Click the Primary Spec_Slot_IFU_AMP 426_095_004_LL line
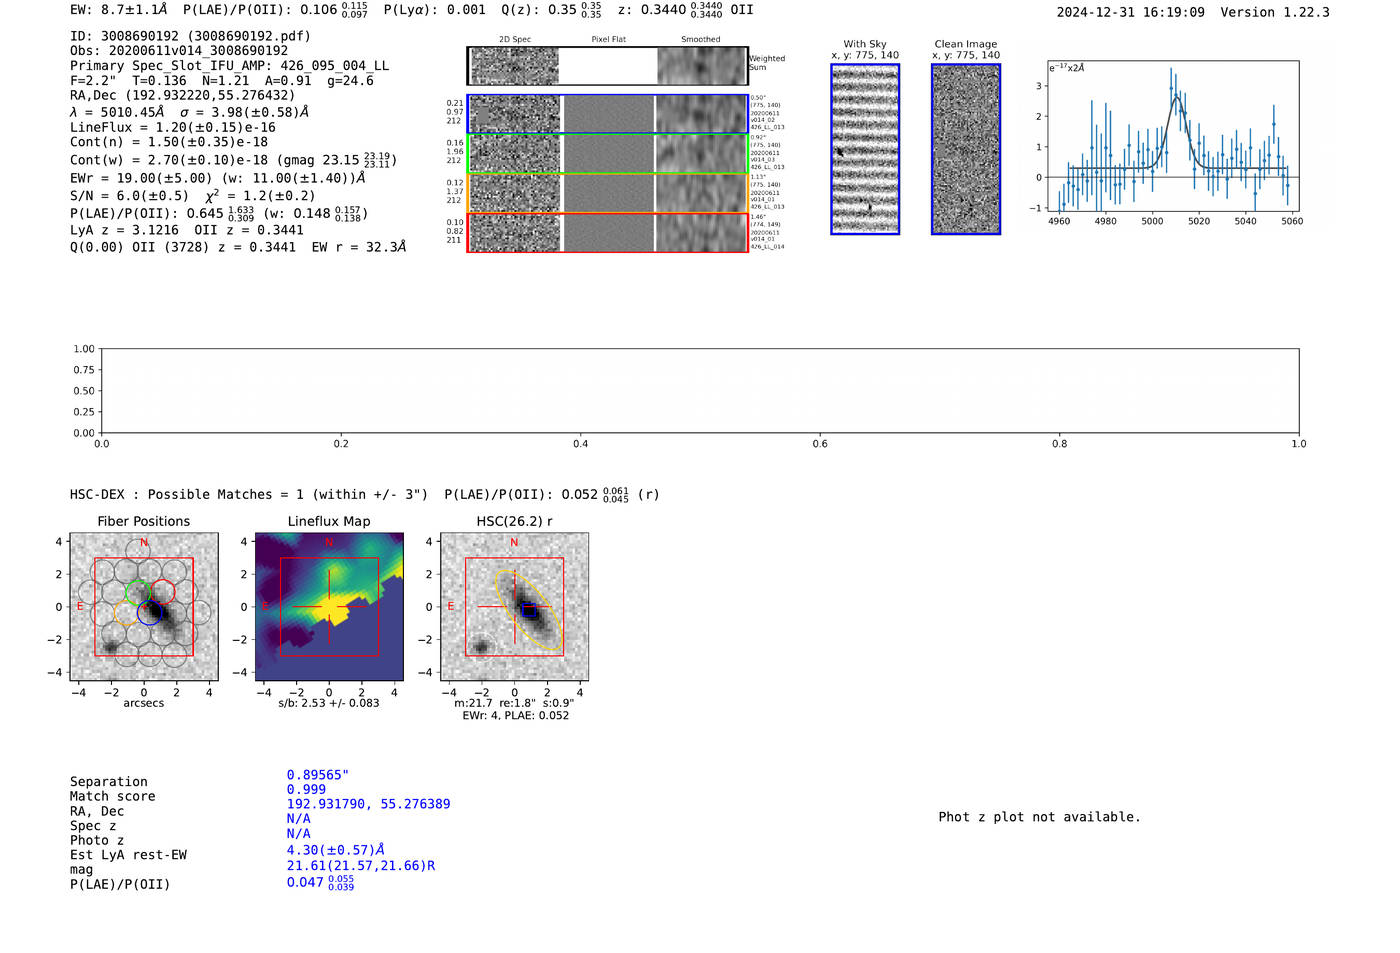 coord(229,66)
